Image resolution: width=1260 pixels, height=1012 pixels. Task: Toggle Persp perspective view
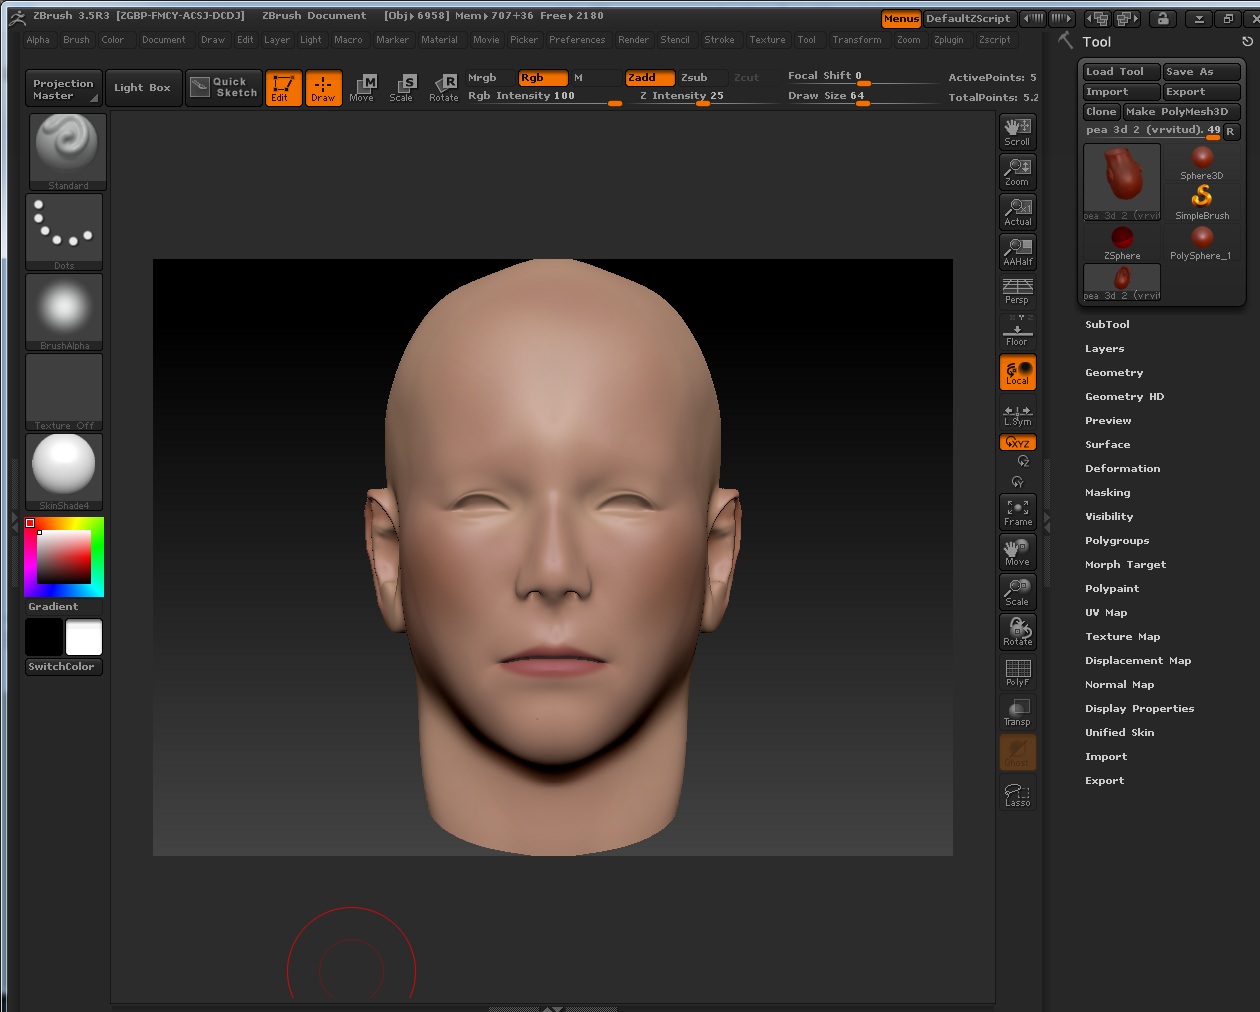(1017, 291)
